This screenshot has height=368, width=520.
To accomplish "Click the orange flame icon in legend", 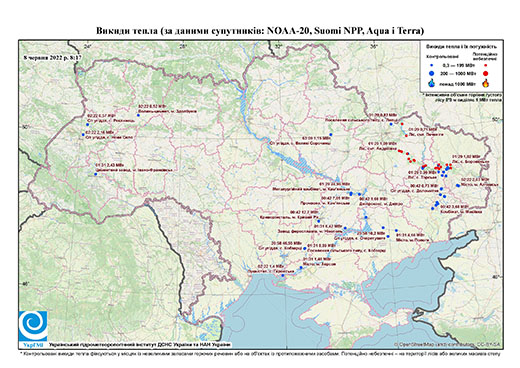I will 485,83.
